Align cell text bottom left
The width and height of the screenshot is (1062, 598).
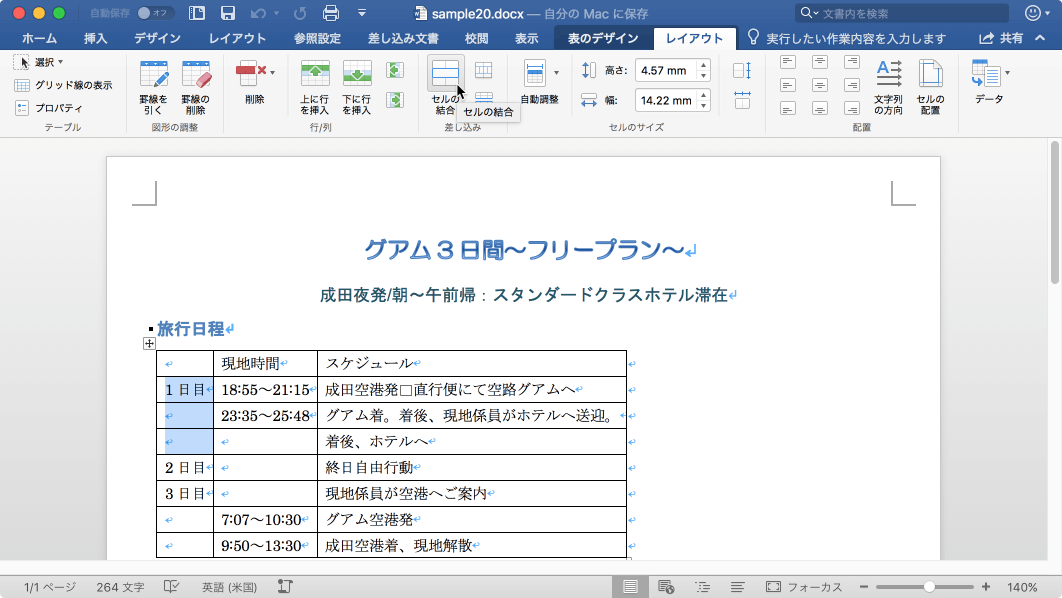[788, 108]
